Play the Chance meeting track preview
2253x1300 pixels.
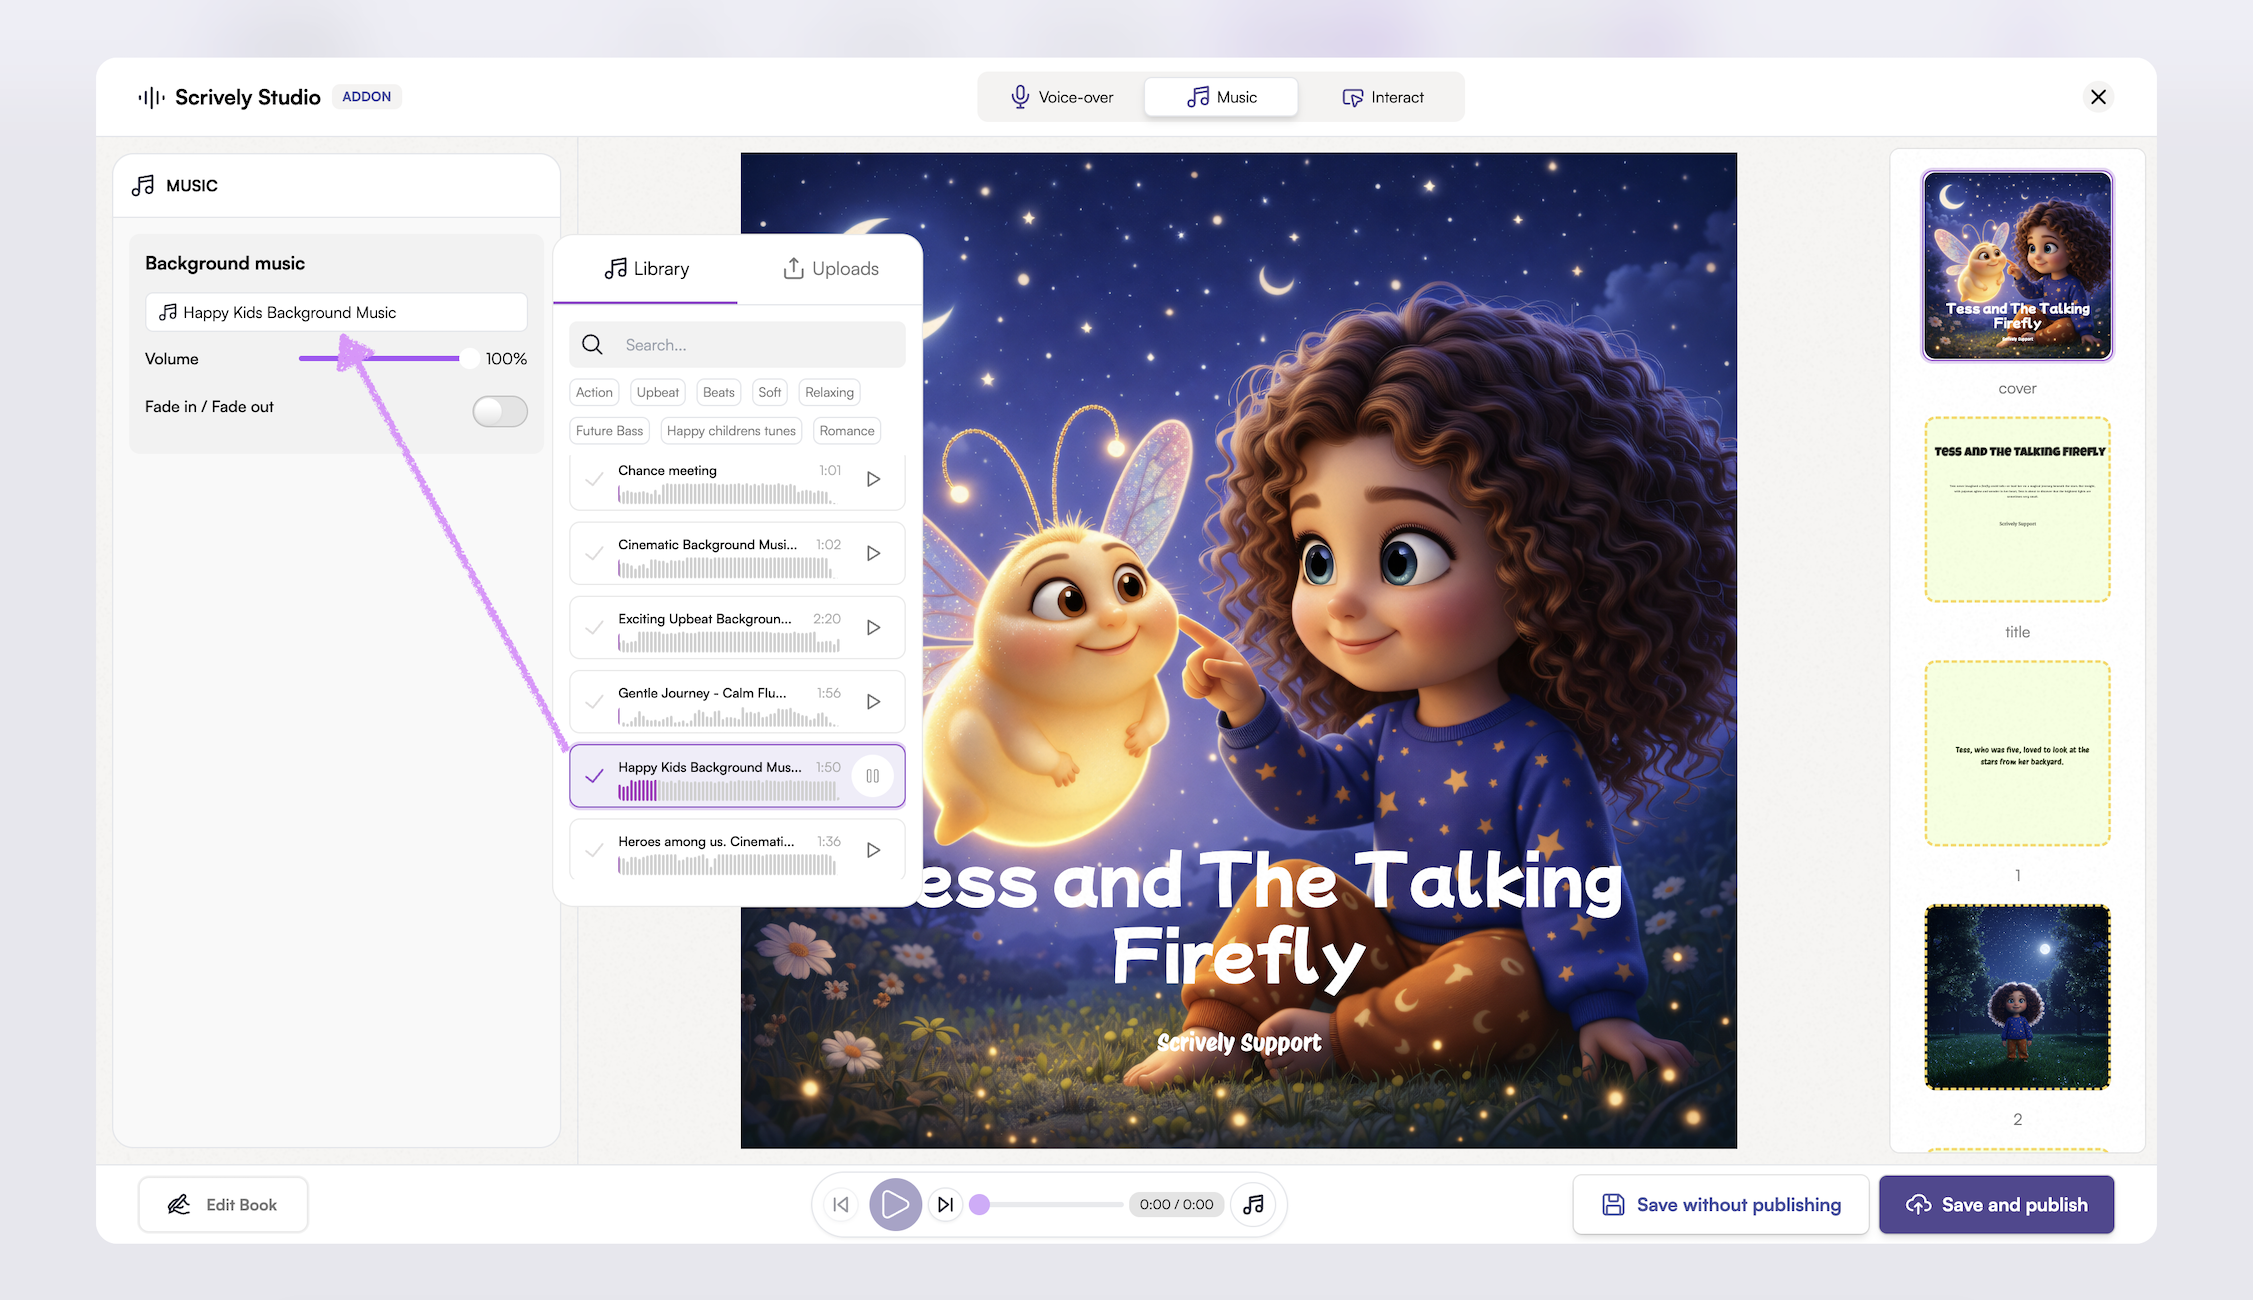click(873, 479)
